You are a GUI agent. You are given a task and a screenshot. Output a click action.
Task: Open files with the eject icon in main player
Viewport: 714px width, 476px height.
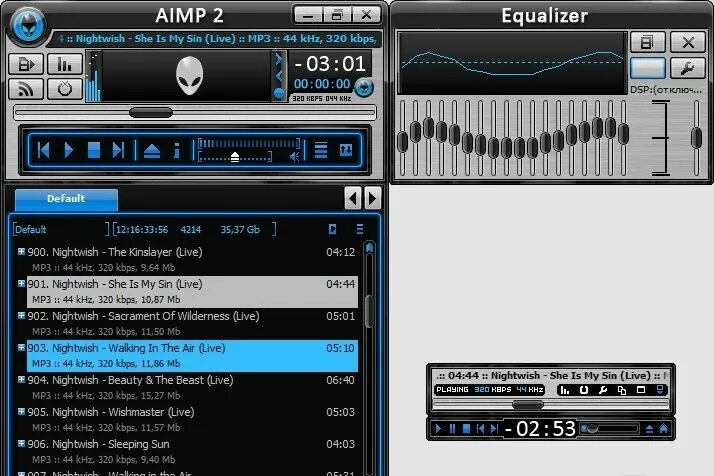point(152,151)
